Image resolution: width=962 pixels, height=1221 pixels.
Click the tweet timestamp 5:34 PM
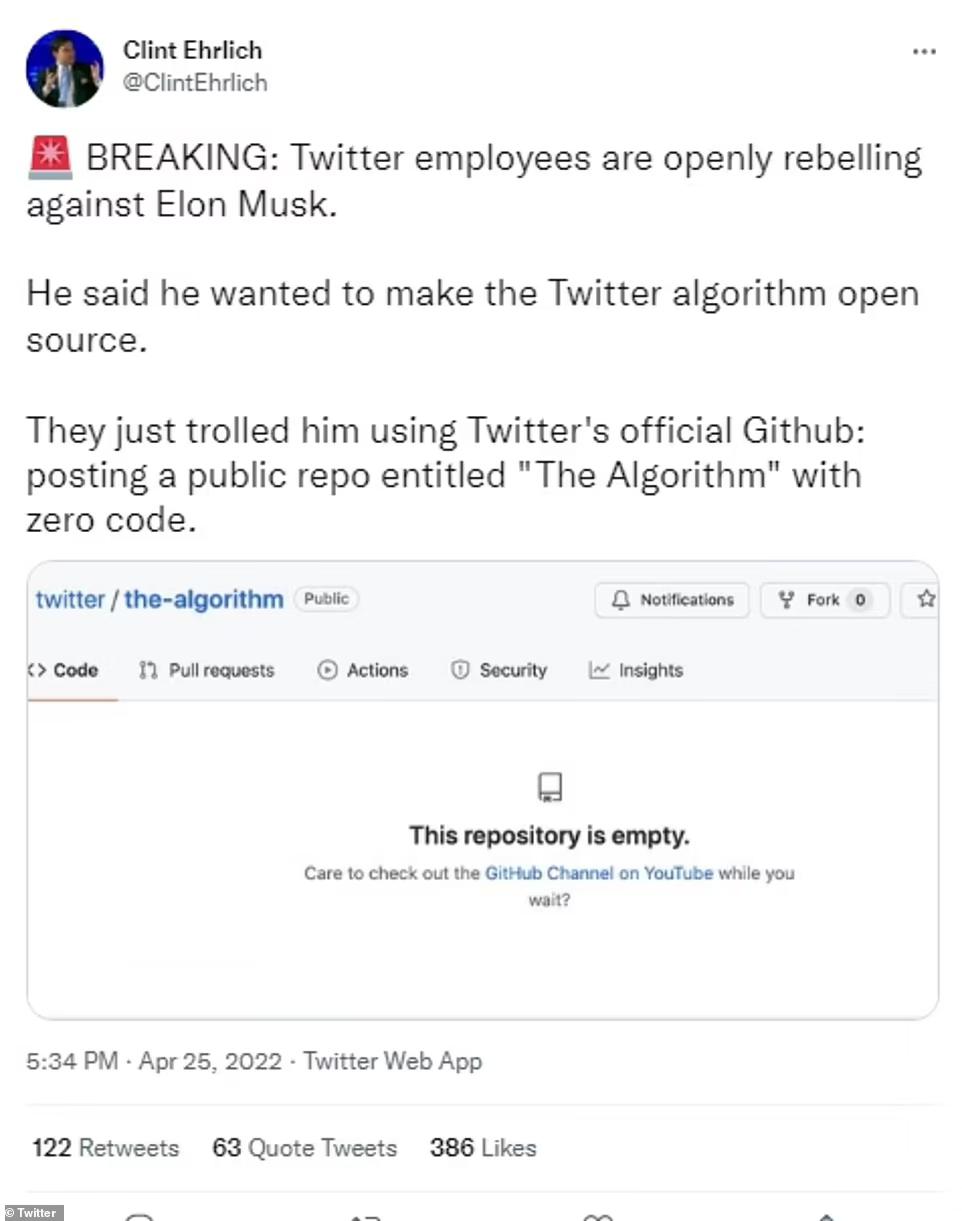tap(72, 1061)
